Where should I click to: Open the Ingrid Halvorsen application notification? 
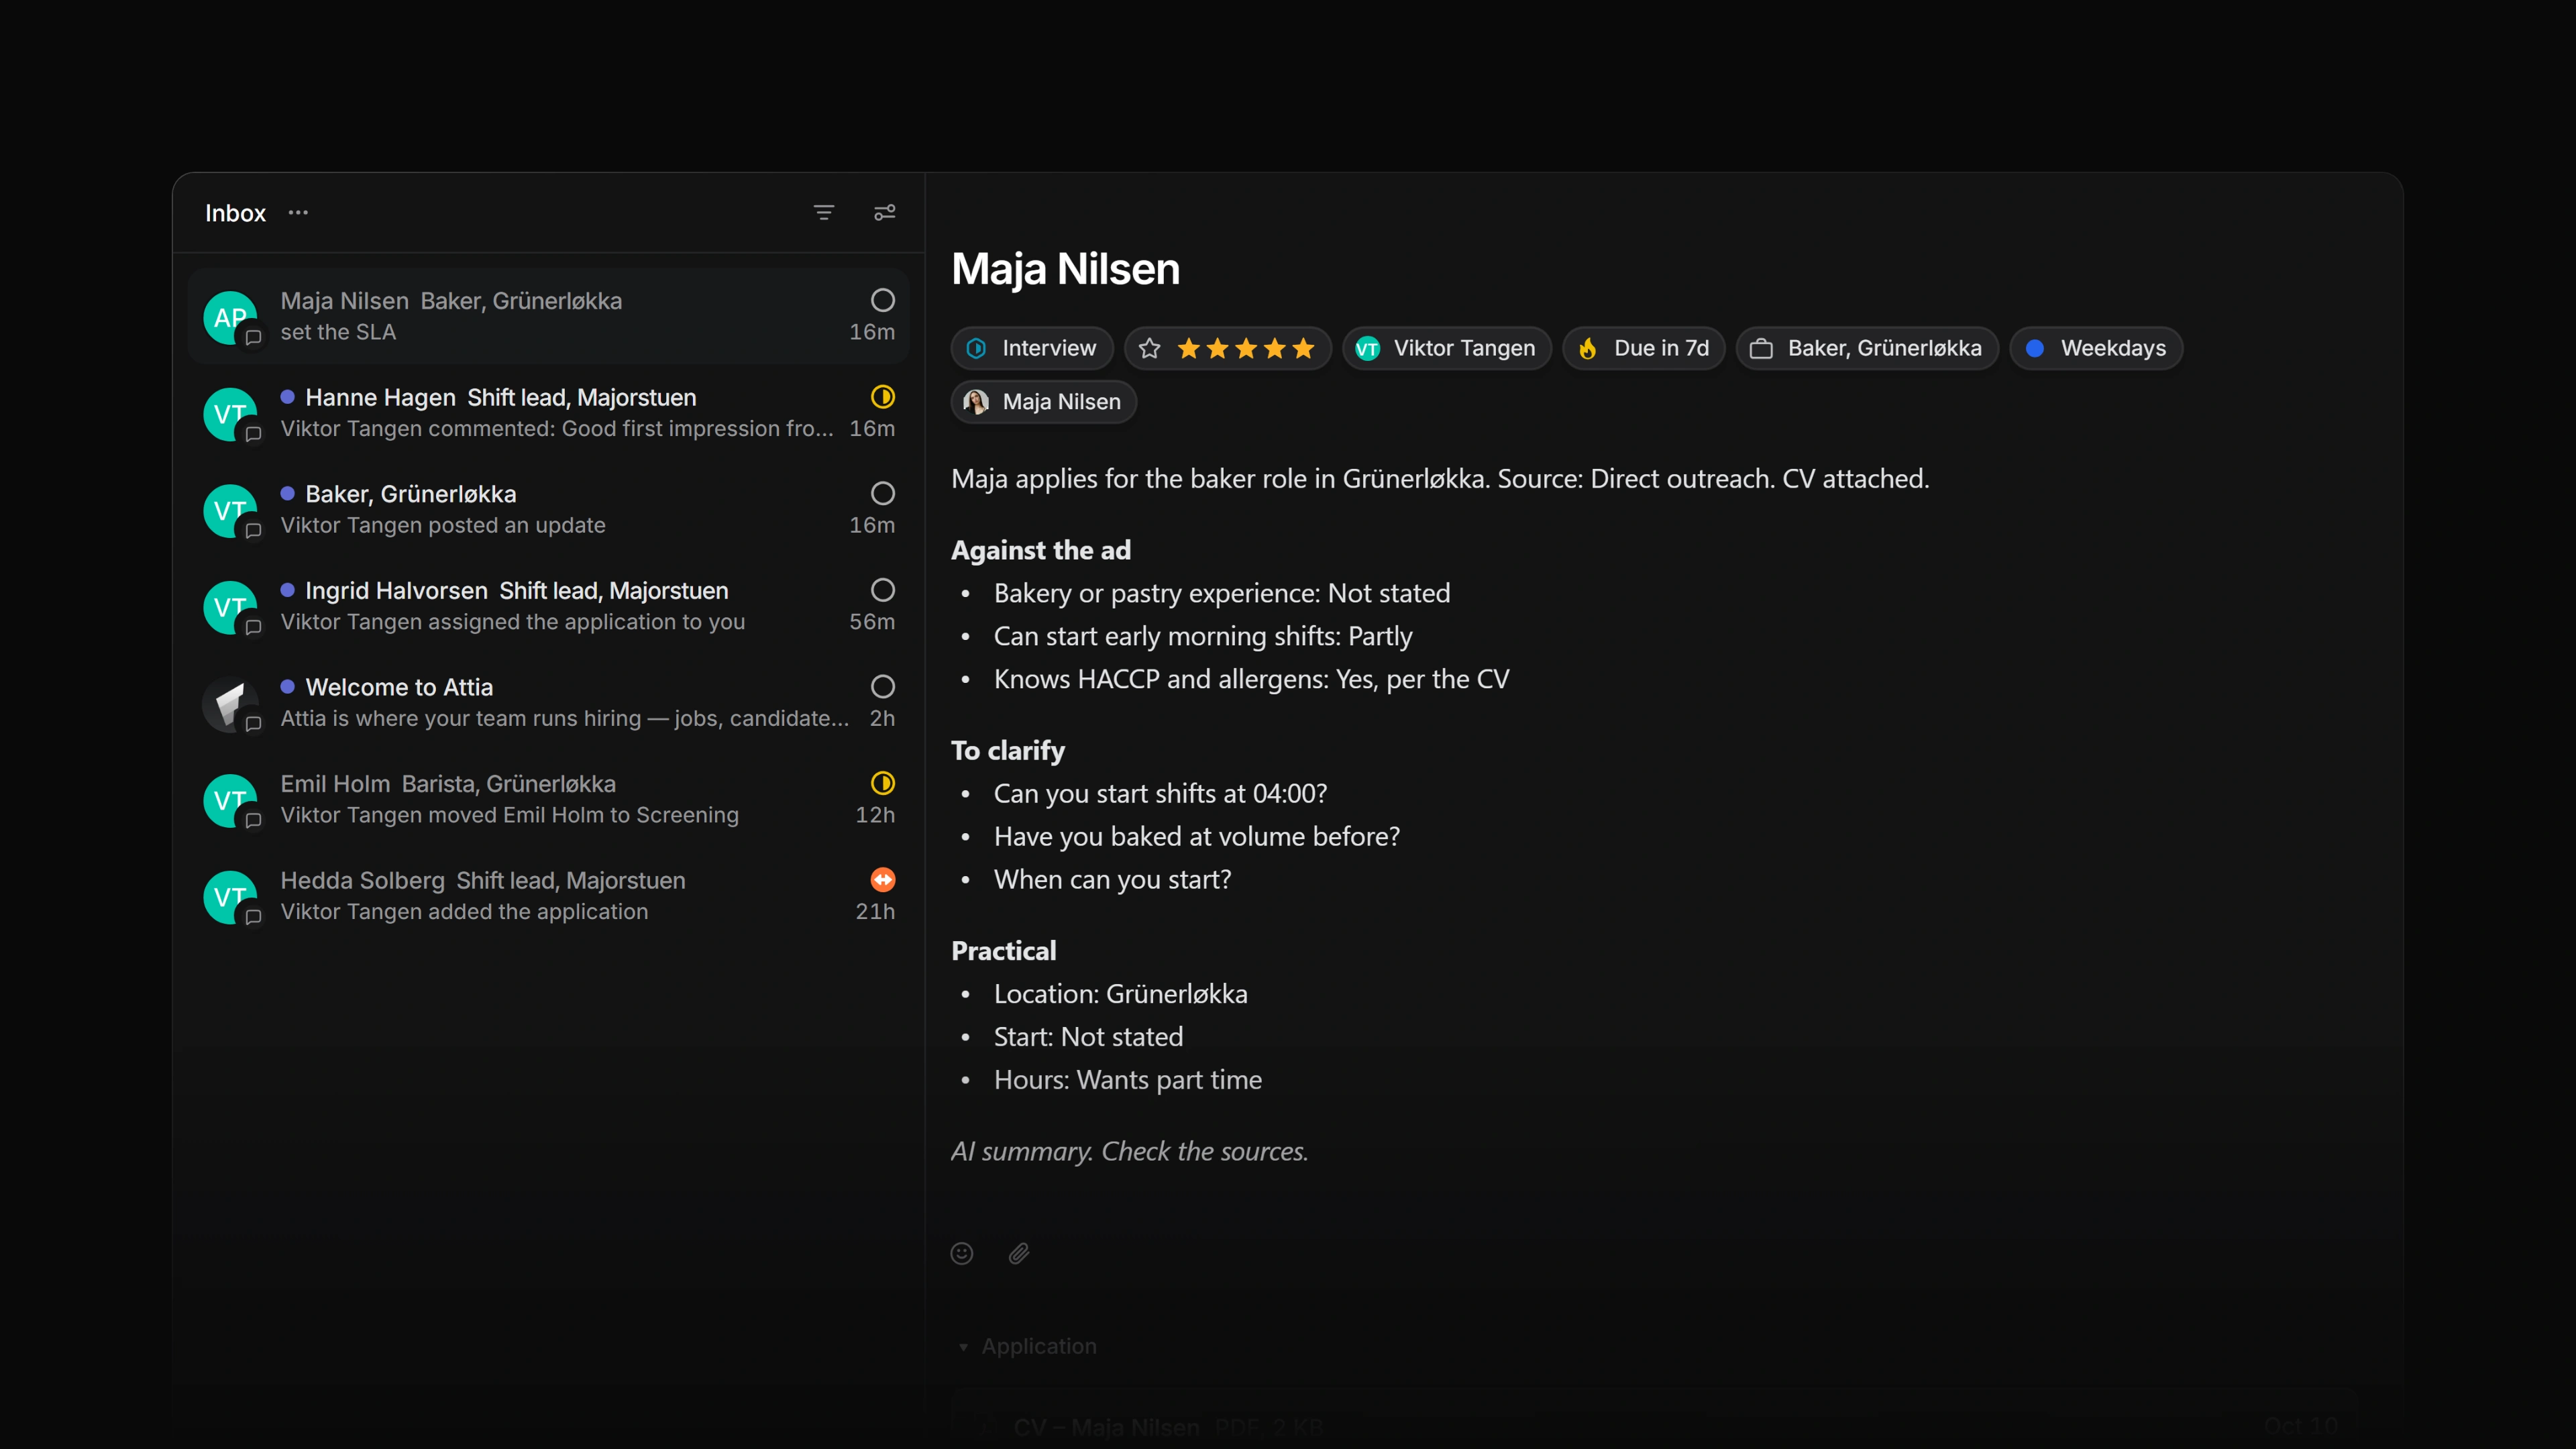548,606
